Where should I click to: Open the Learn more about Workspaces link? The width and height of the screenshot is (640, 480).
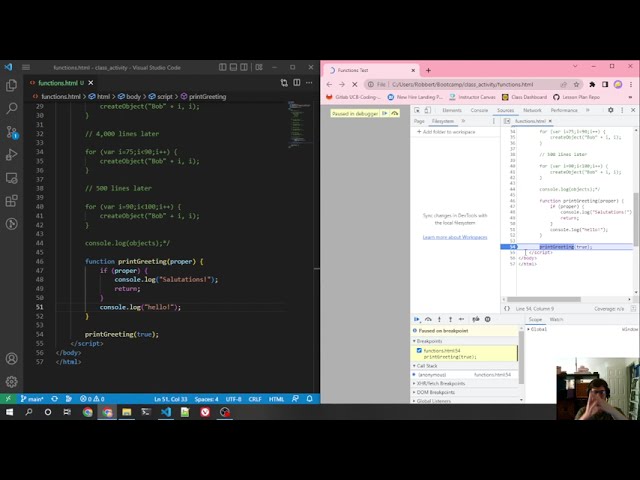[x=455, y=237]
